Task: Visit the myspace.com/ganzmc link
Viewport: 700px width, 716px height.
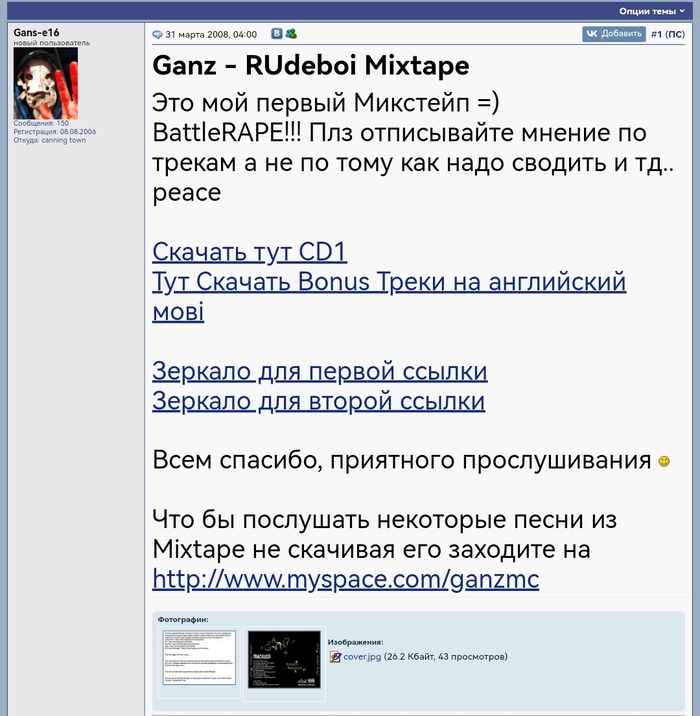Action: point(346,579)
